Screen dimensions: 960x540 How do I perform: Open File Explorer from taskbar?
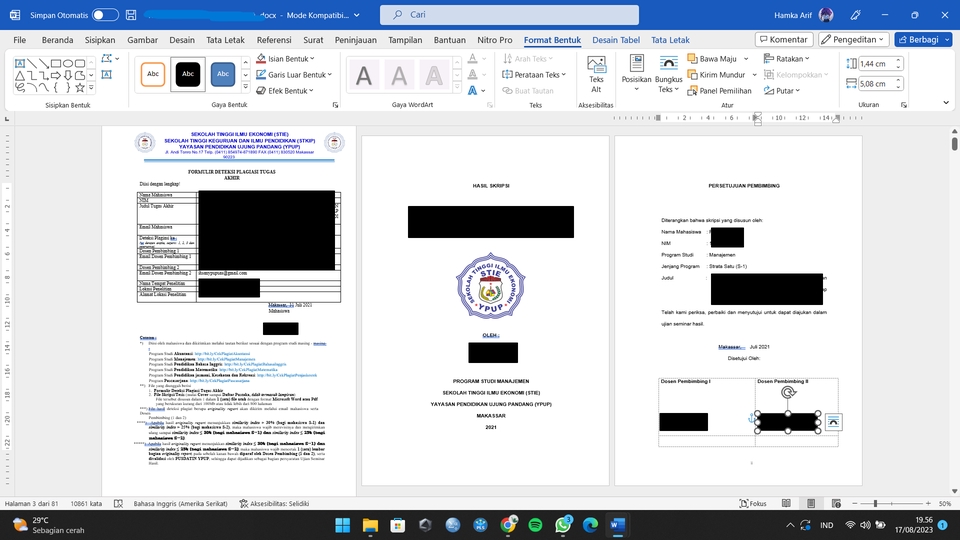click(370, 525)
